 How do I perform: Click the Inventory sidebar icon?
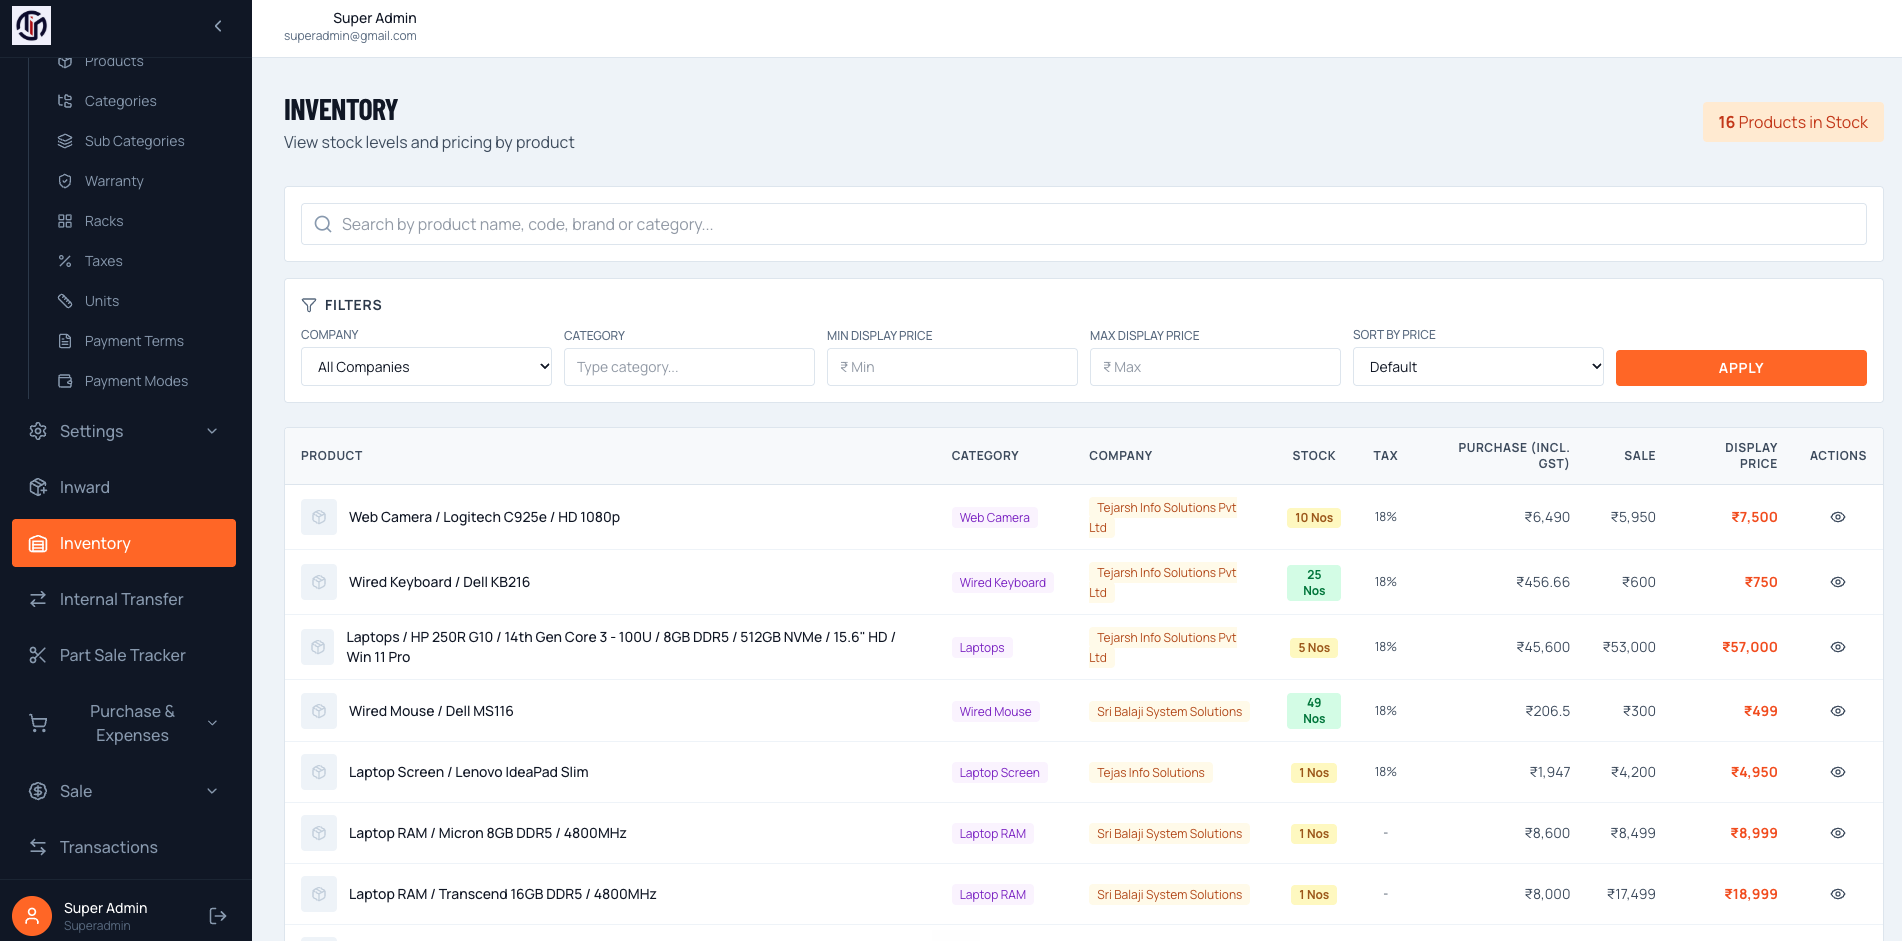[38, 544]
